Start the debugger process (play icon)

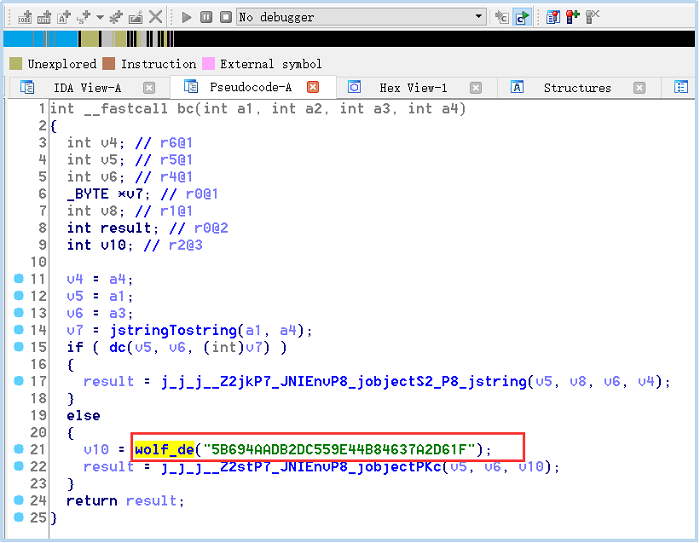coord(187,17)
